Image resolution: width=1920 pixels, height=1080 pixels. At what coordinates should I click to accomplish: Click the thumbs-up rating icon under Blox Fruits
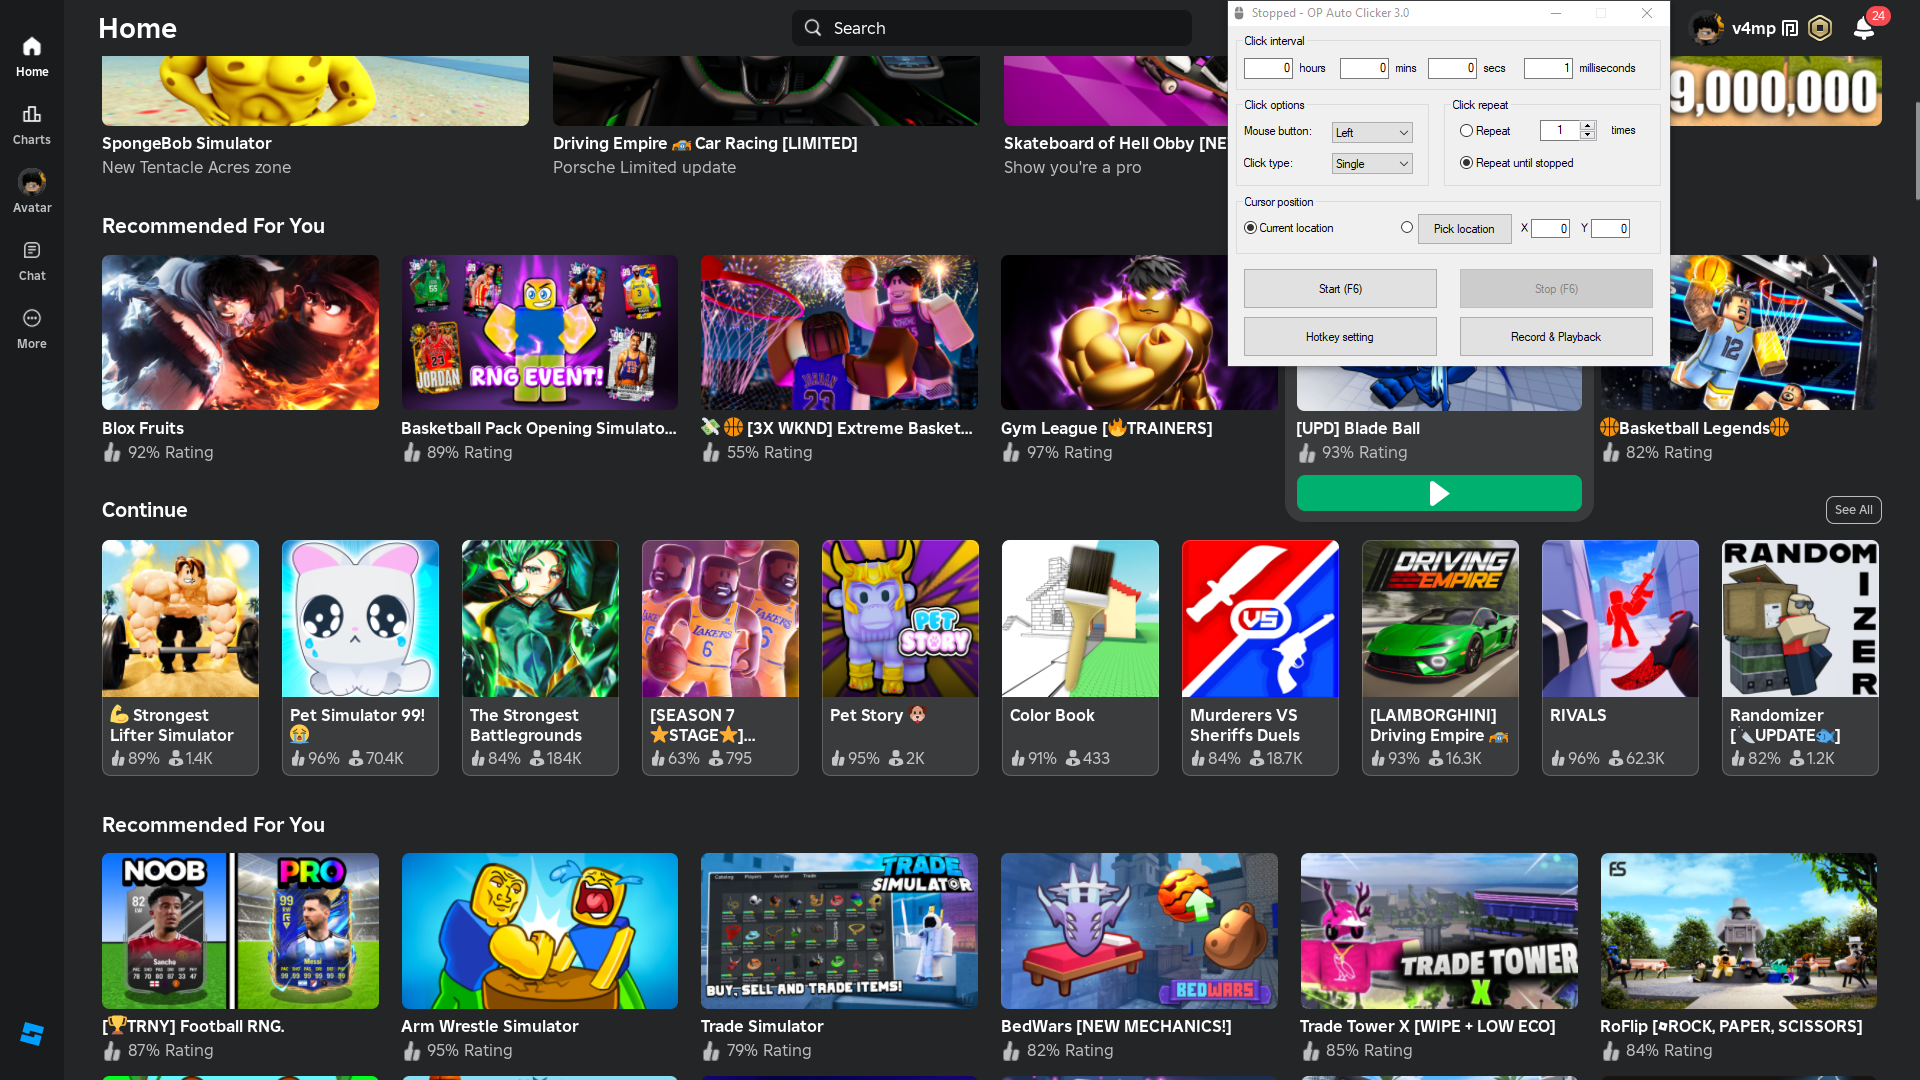112,453
